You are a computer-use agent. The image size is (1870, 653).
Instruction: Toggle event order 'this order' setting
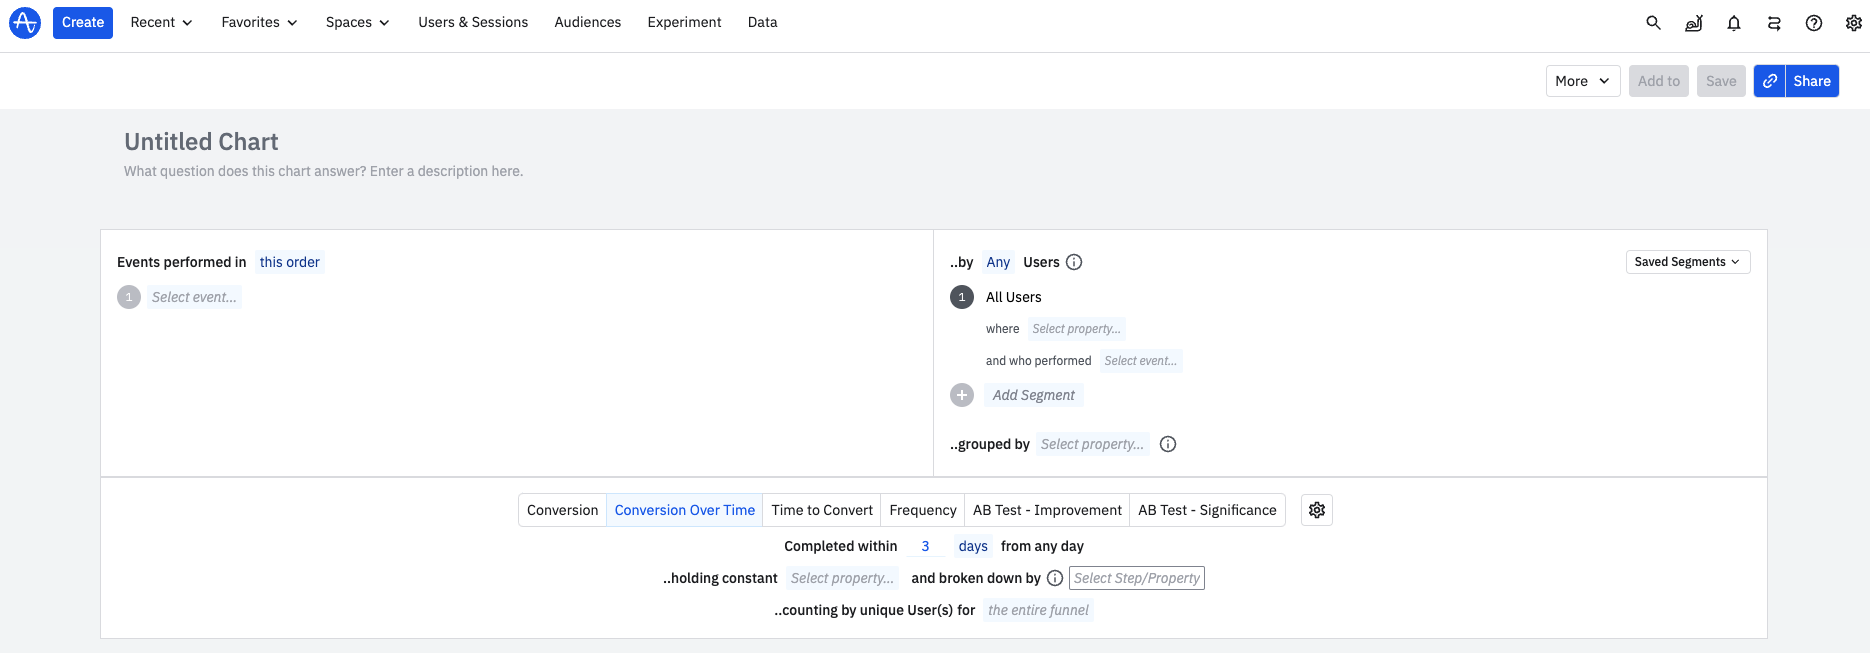[x=289, y=262]
